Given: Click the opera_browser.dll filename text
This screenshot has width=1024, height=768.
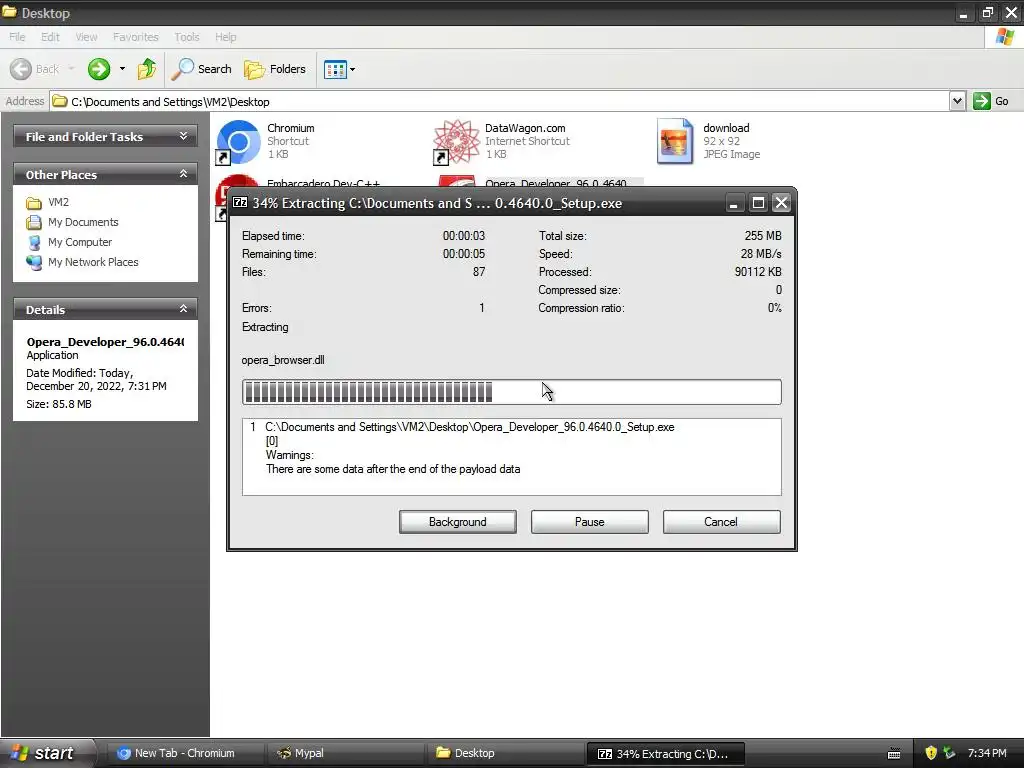Looking at the screenshot, I should (283, 360).
